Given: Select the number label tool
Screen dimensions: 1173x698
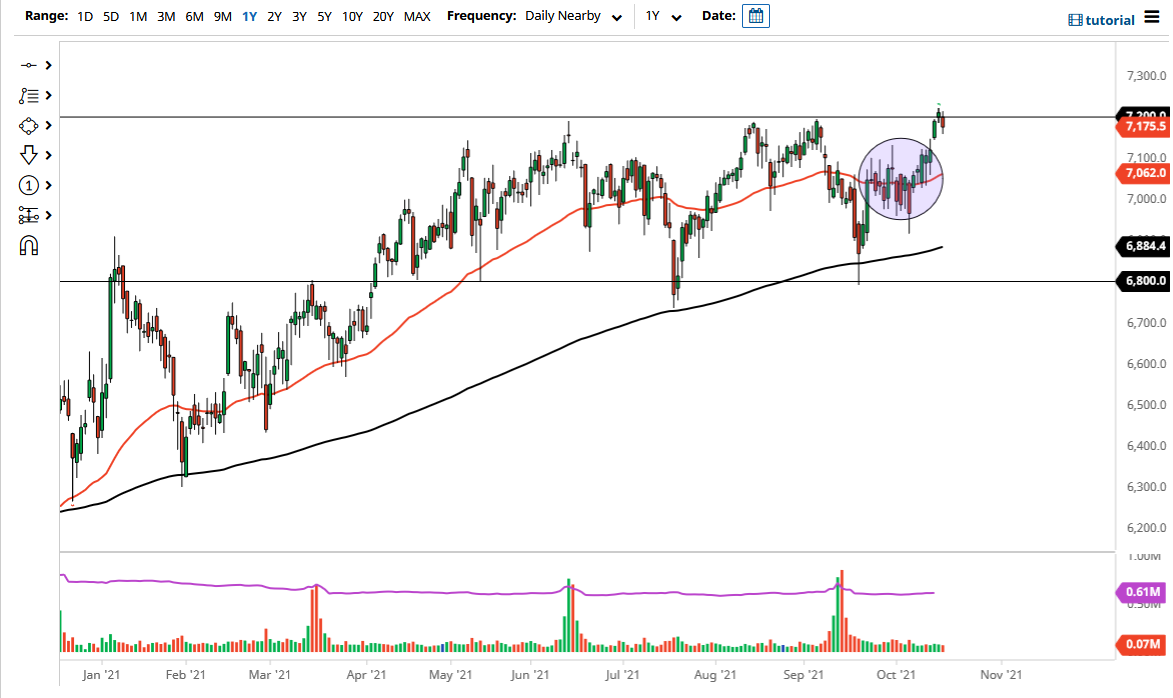Looking at the screenshot, I should click(x=30, y=185).
